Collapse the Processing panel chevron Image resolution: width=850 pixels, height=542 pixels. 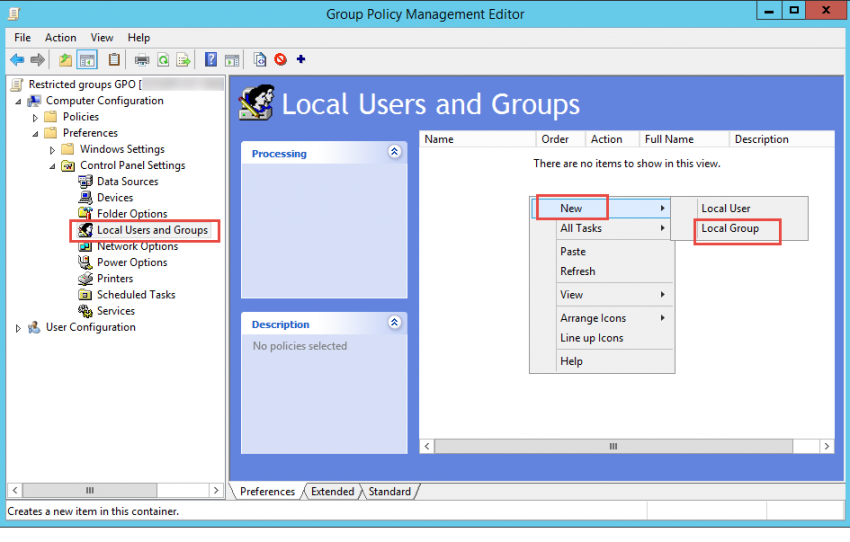[x=394, y=152]
